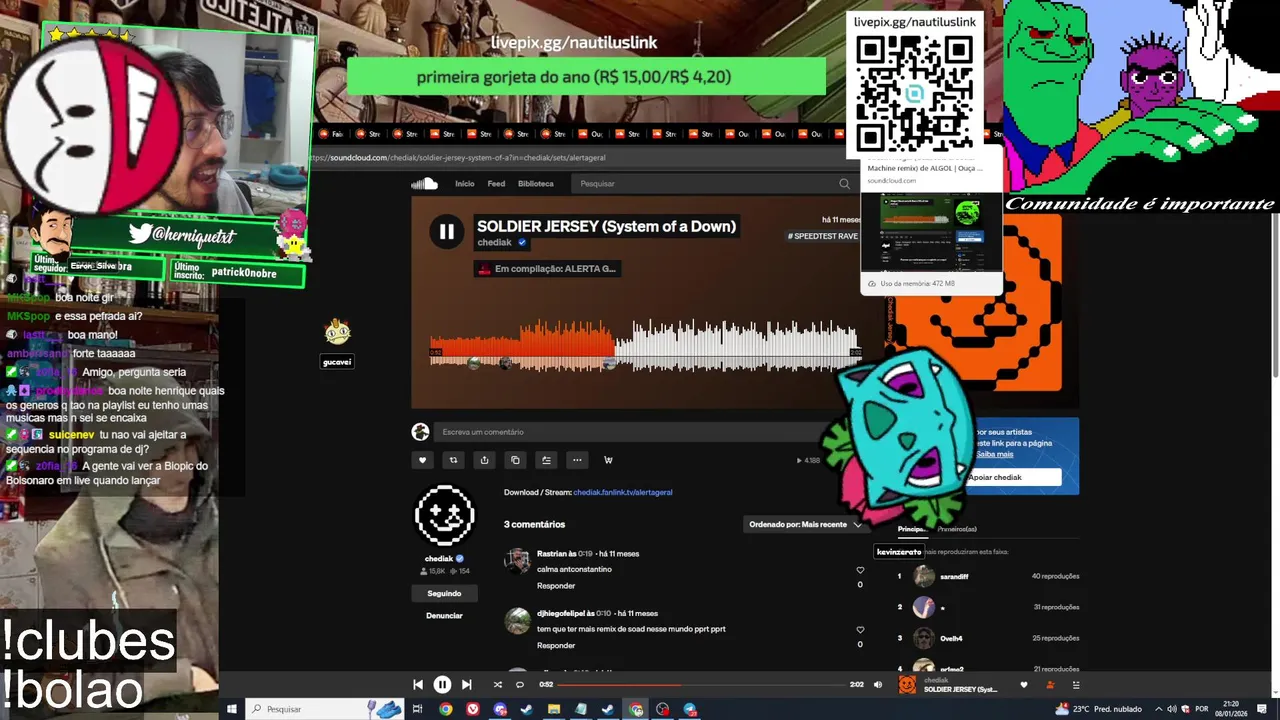Image resolution: width=1280 pixels, height=720 pixels.
Task: Open the POR input language selector
Action: tap(1201, 709)
